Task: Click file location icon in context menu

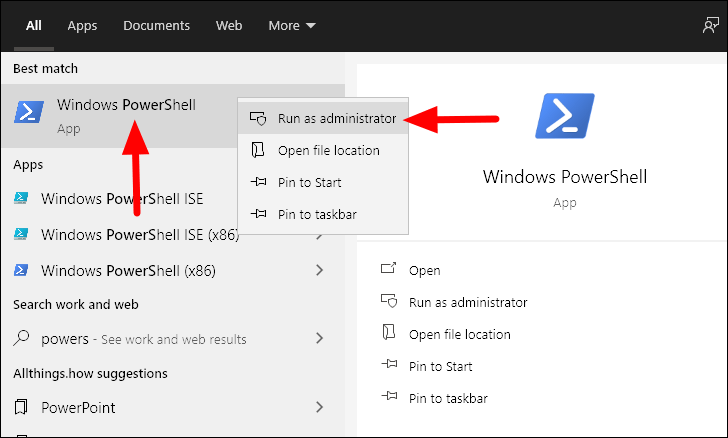Action: point(258,150)
